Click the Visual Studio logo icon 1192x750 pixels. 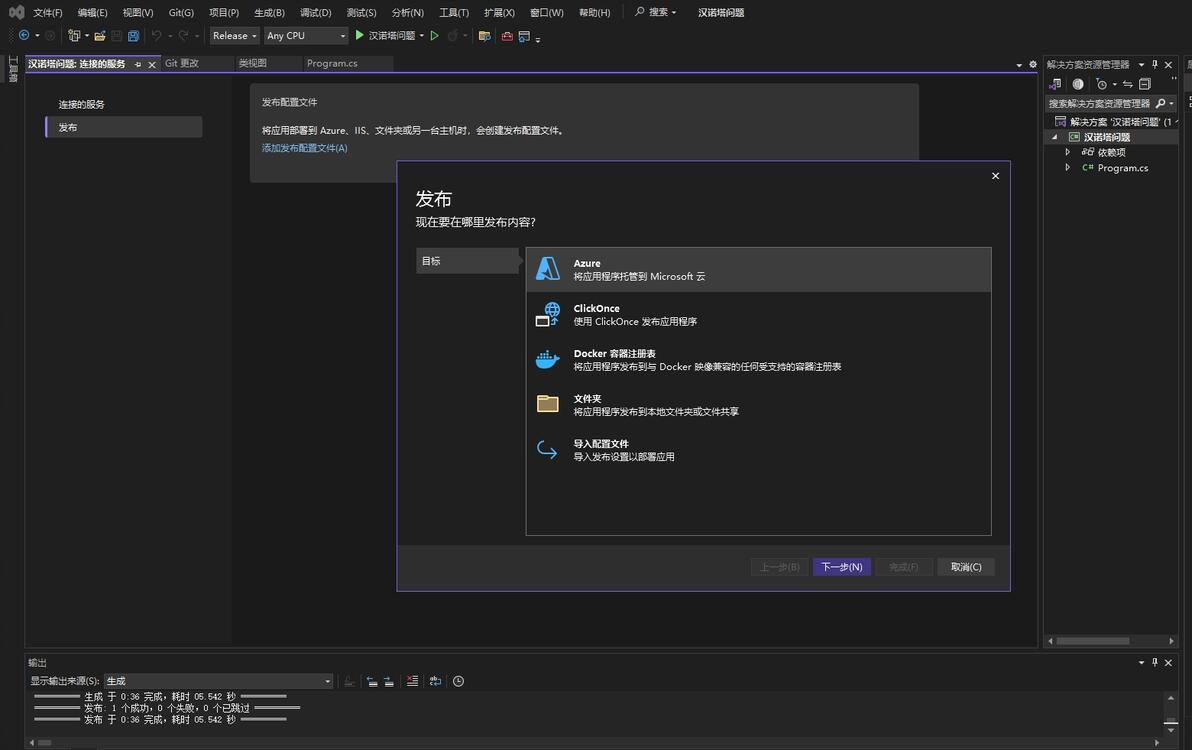click(16, 12)
